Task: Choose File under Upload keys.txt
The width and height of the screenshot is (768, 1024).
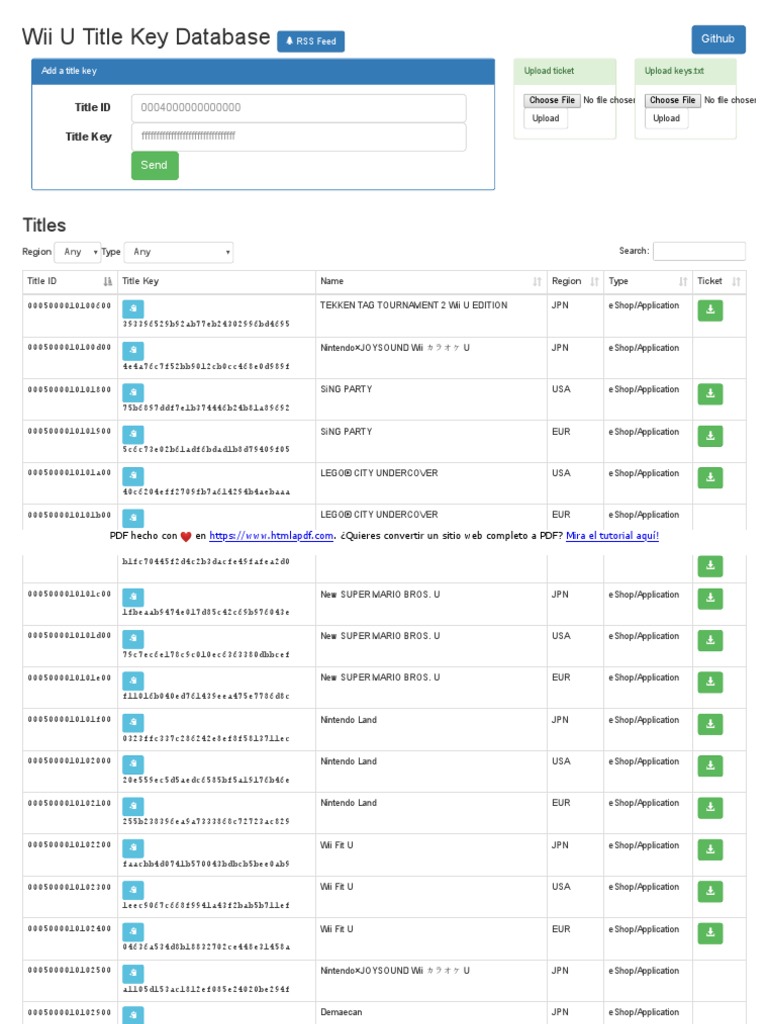Action: coord(673,101)
